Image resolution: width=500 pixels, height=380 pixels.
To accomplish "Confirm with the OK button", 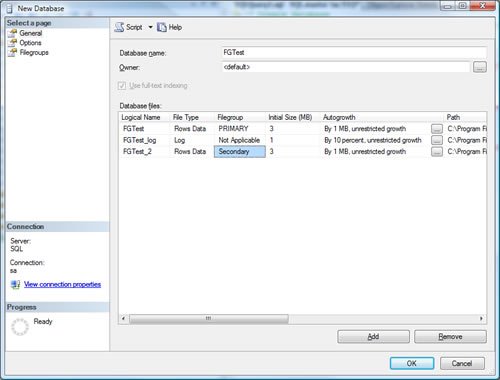I will tap(412, 363).
